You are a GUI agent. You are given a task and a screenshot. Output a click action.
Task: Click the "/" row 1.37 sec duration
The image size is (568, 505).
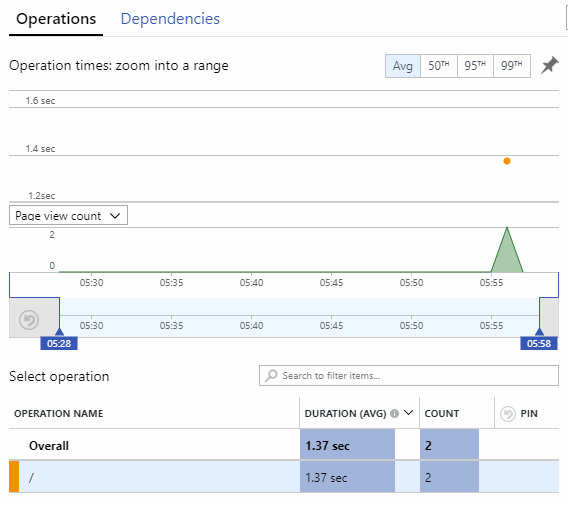point(347,477)
